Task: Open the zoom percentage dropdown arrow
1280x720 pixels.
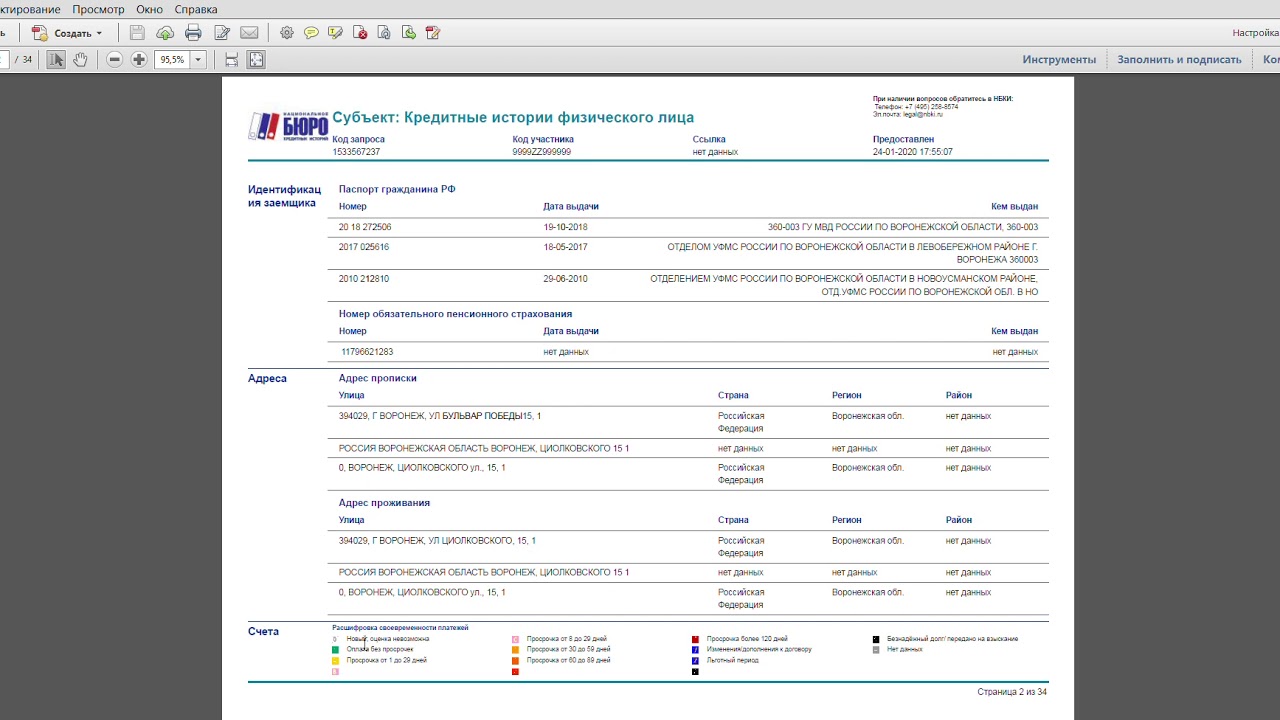Action: click(x=198, y=60)
